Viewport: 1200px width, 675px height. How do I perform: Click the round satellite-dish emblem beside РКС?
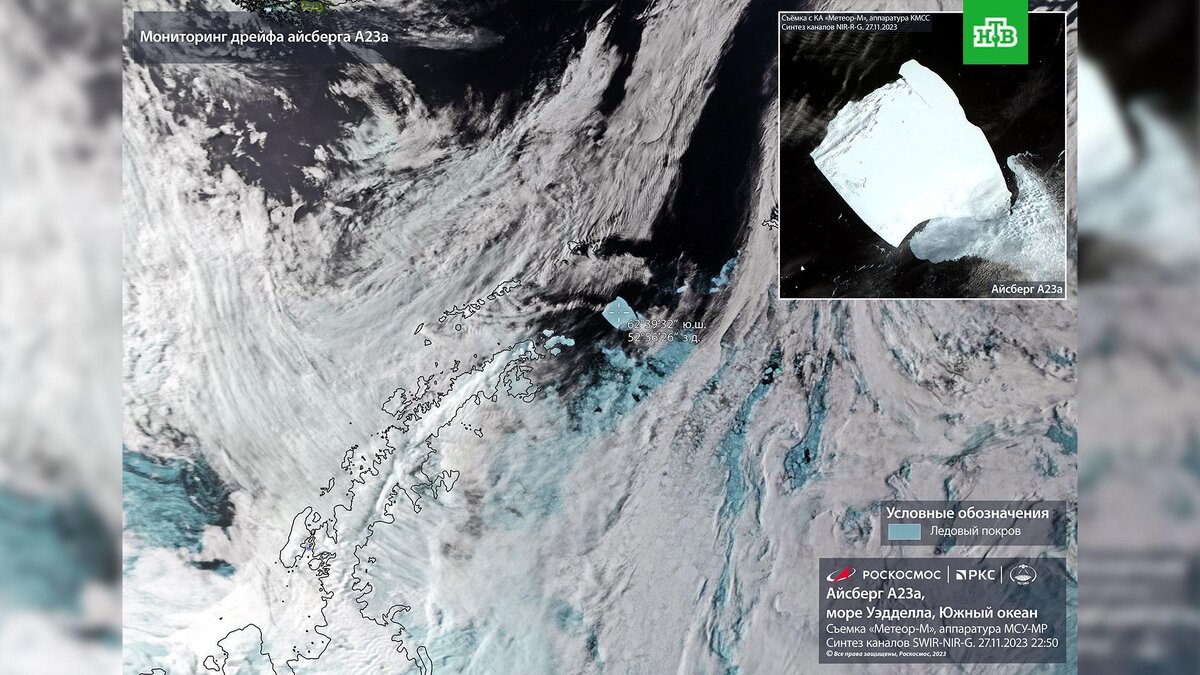click(1022, 574)
